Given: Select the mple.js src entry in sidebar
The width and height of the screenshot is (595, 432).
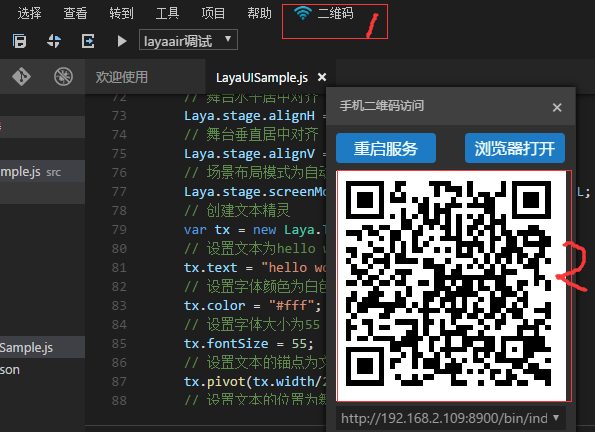Looking at the screenshot, I should point(42,172).
